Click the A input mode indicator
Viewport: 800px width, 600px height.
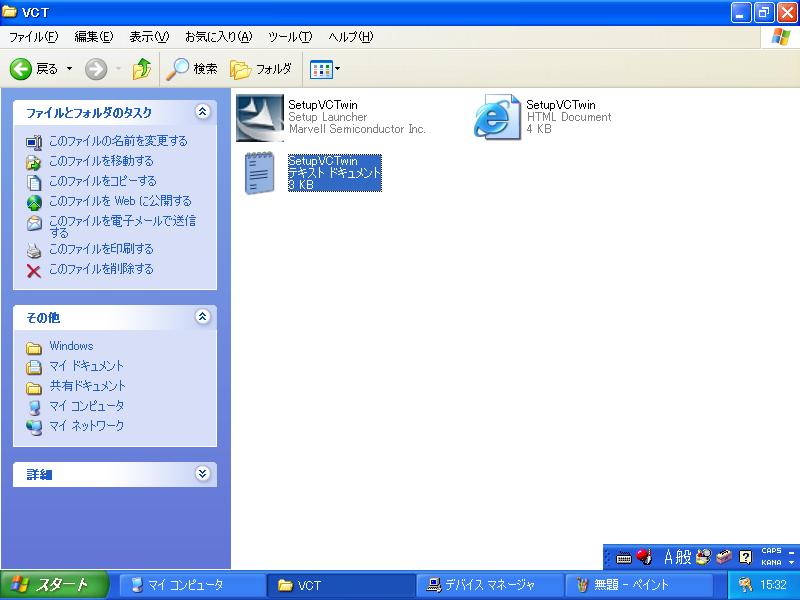coord(668,557)
